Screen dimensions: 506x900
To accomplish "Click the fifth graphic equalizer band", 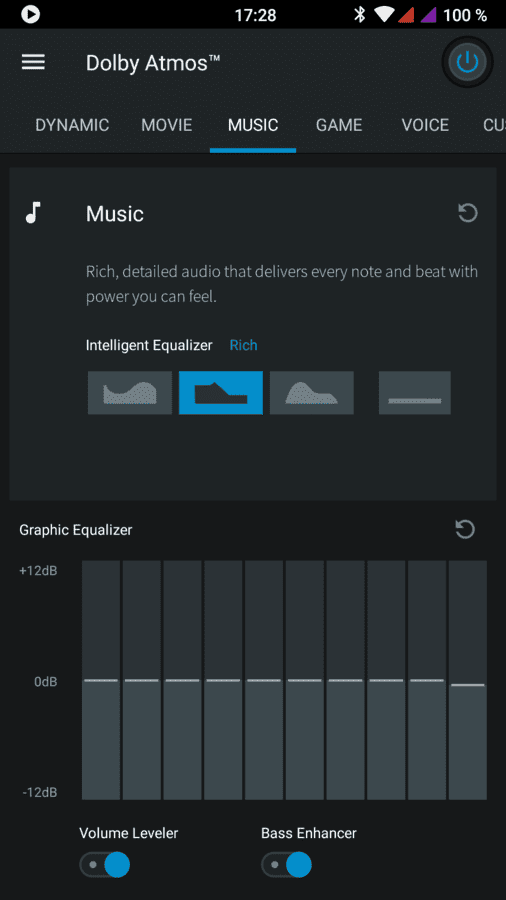I will tap(264, 680).
